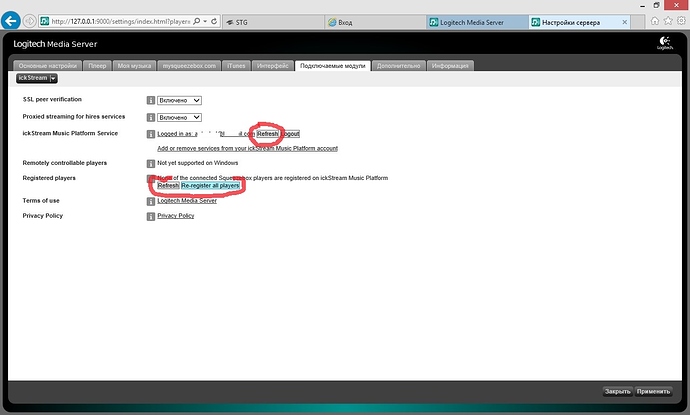
Task: Click the Logitech logo in header
Action: pos(664,43)
